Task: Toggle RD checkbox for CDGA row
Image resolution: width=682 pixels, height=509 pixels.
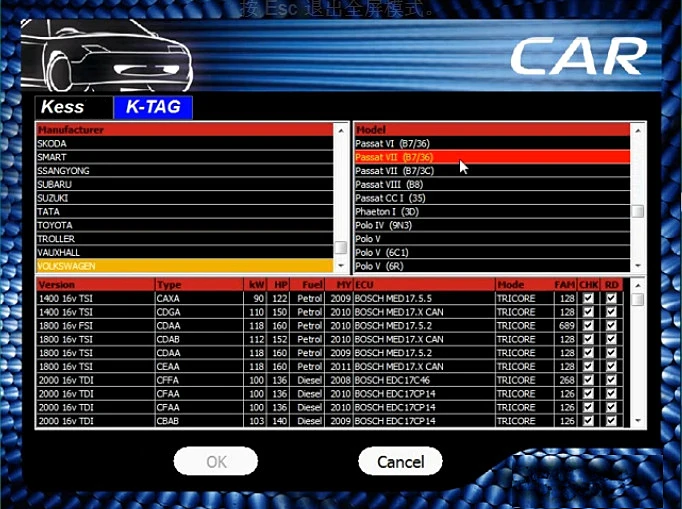Action: (611, 312)
